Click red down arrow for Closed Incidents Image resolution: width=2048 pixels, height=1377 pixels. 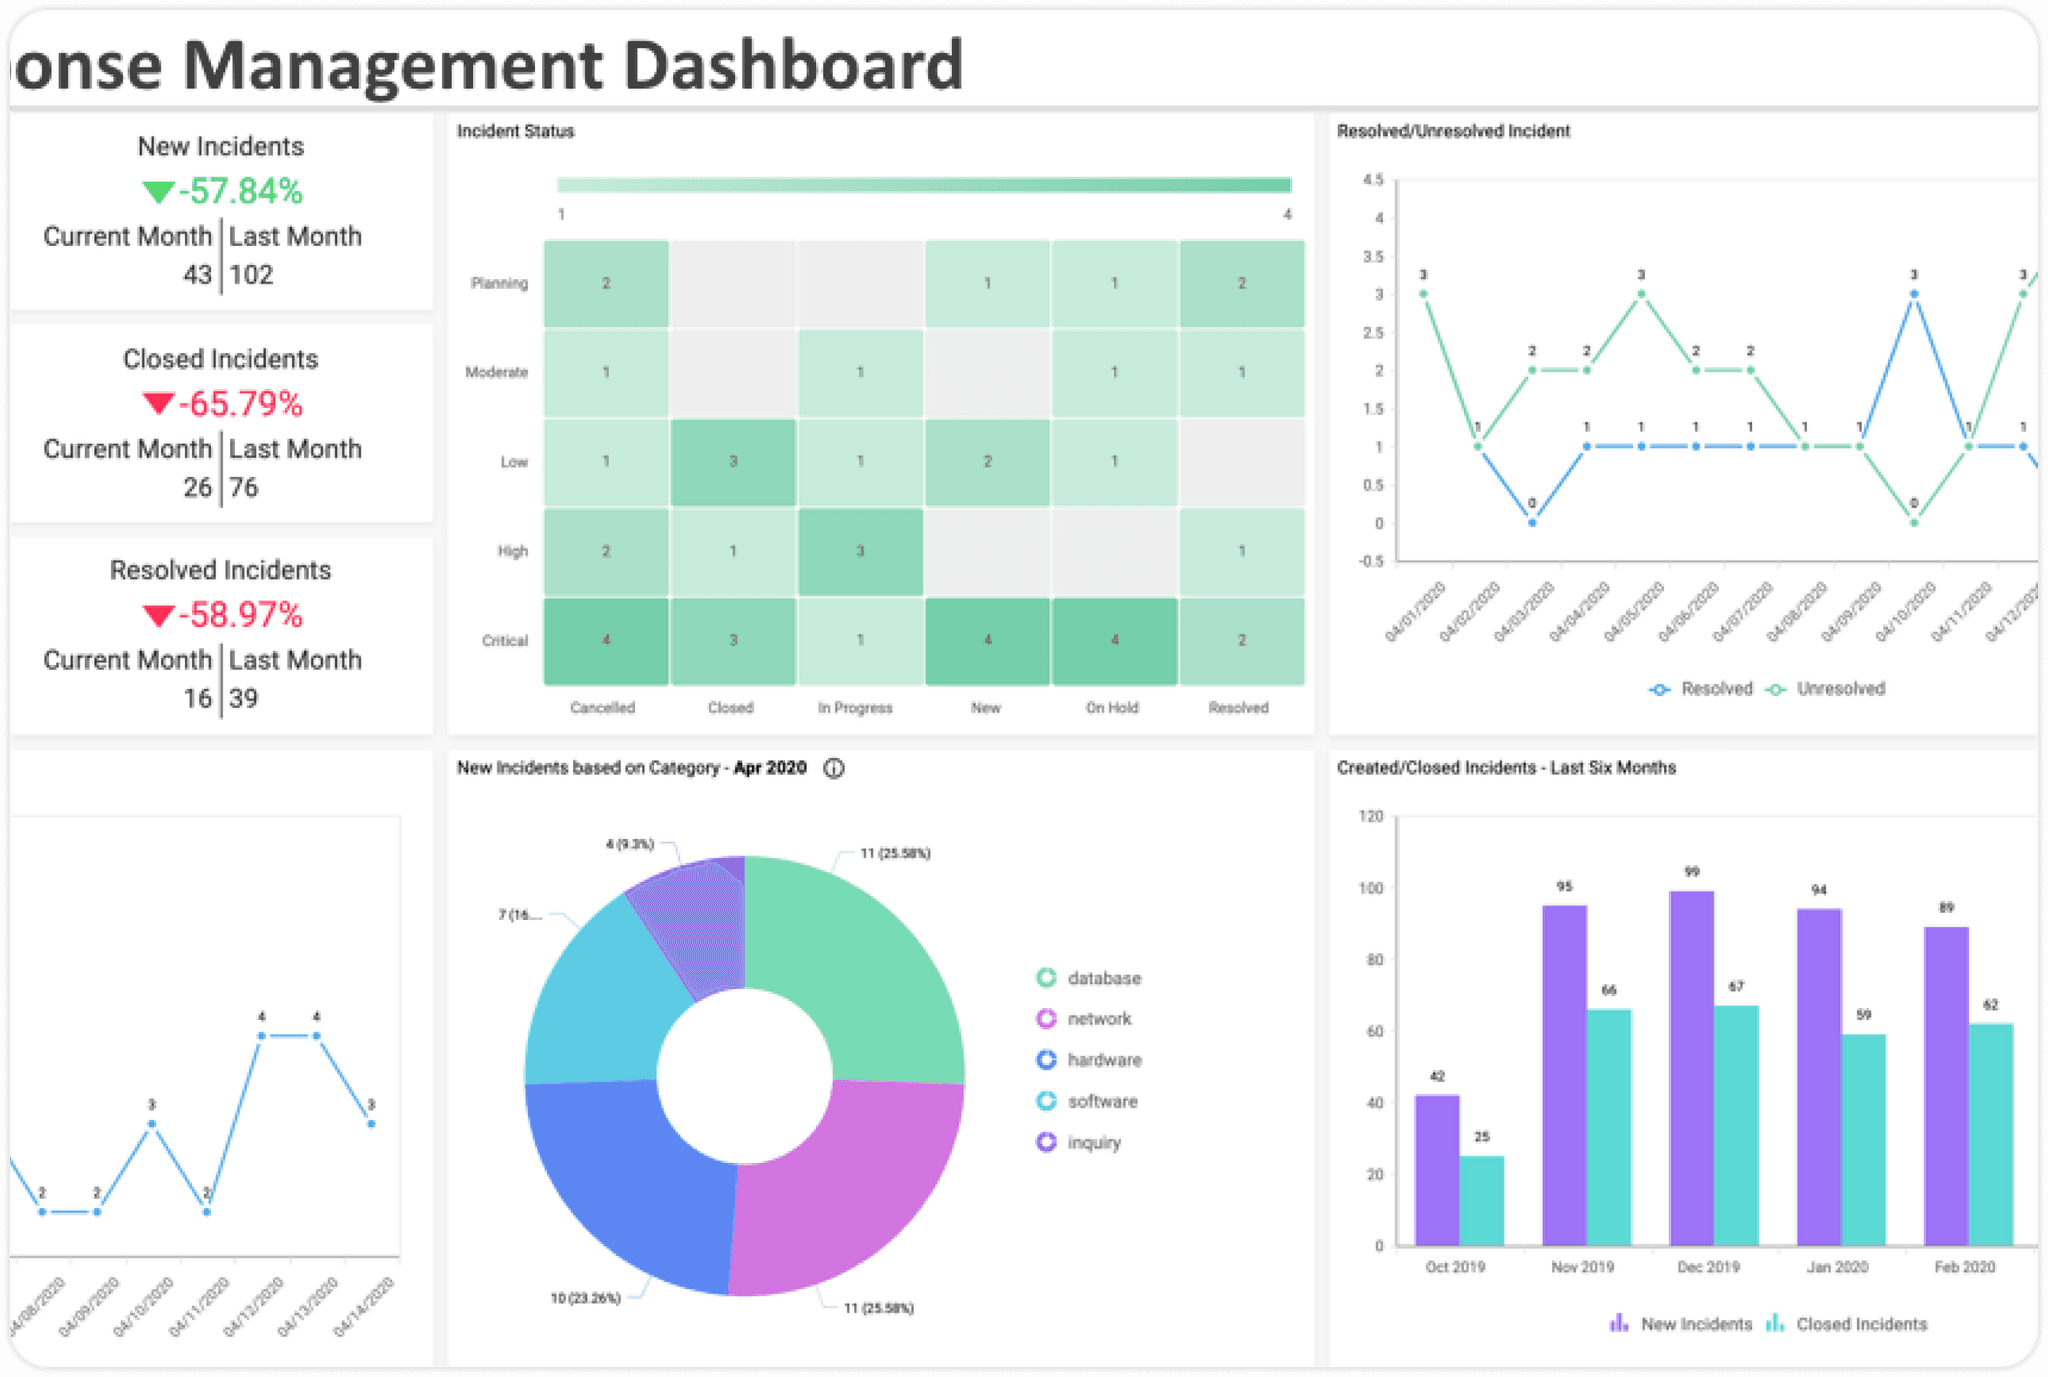158,403
